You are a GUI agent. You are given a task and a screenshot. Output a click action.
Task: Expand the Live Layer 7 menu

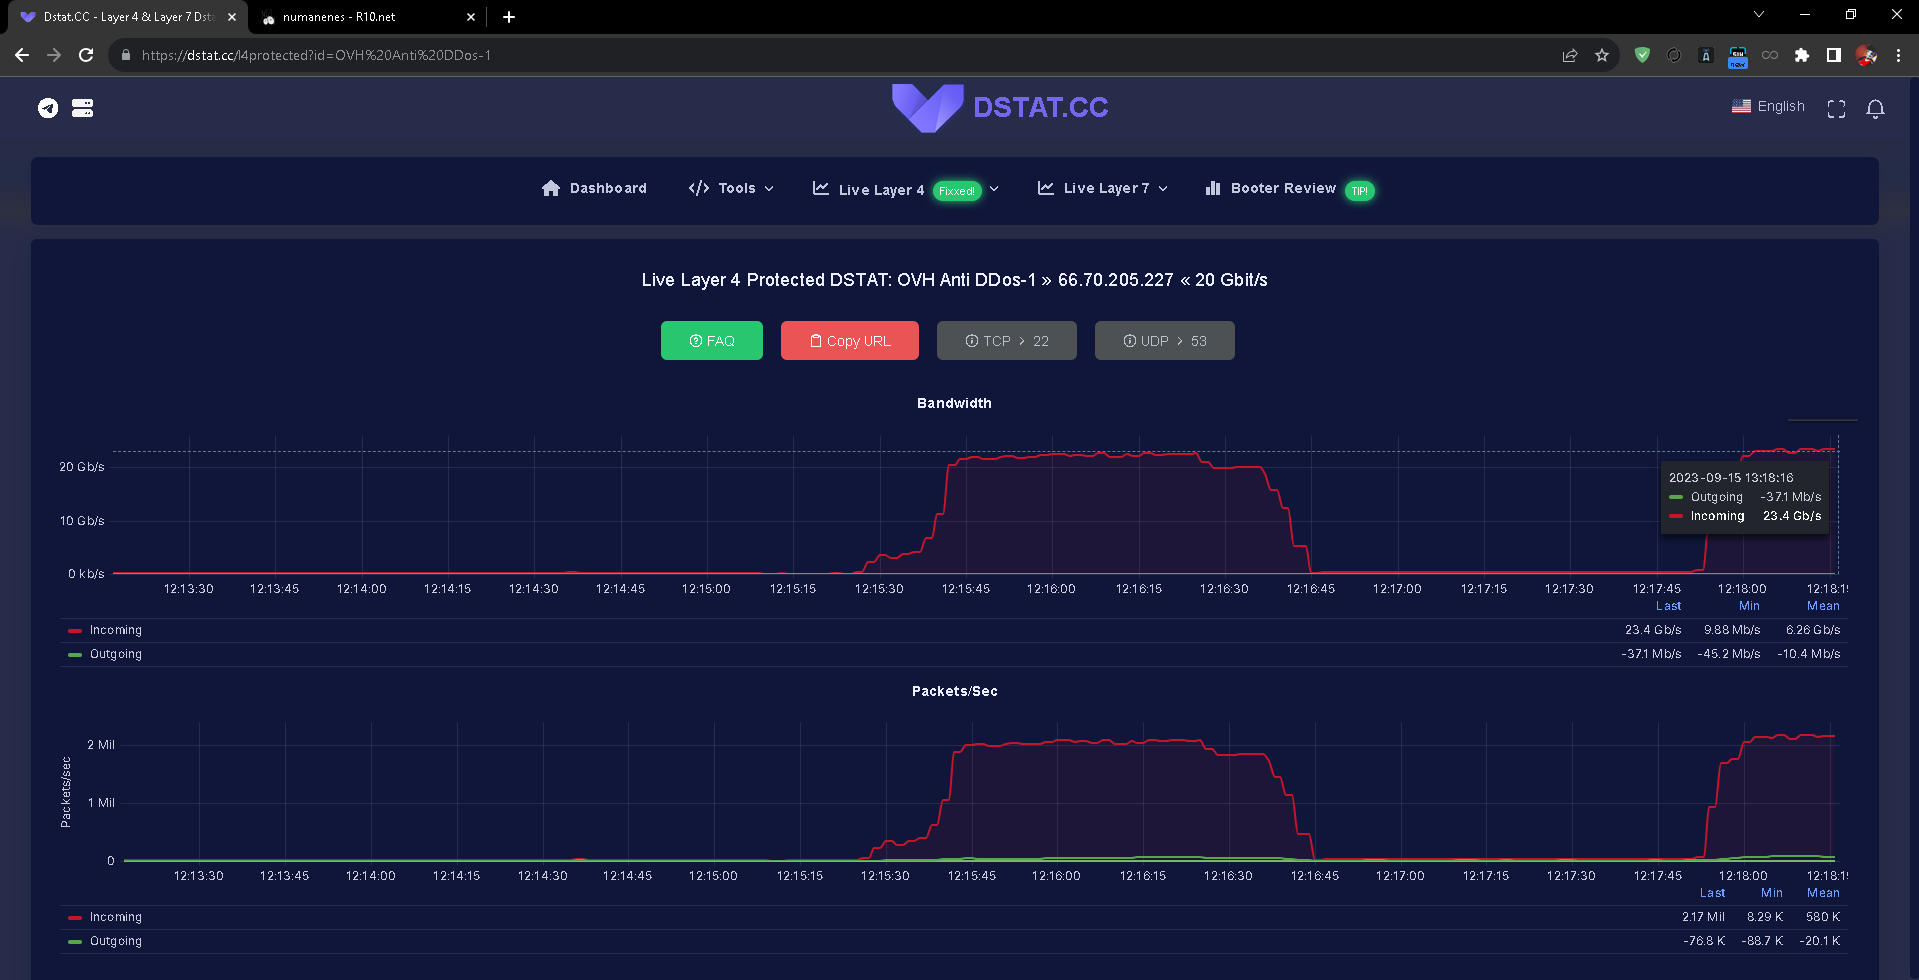1103,188
